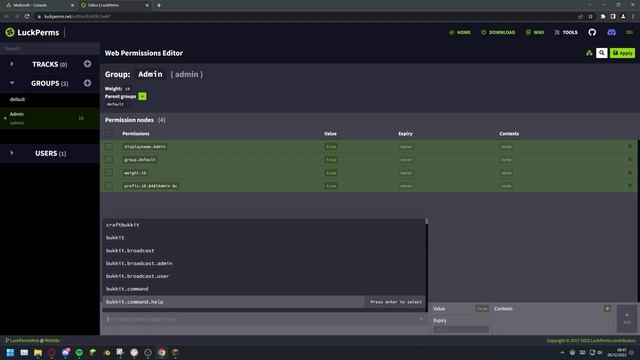
Task: Click the white search magnifier button
Action: pyautogui.click(x=602, y=53)
